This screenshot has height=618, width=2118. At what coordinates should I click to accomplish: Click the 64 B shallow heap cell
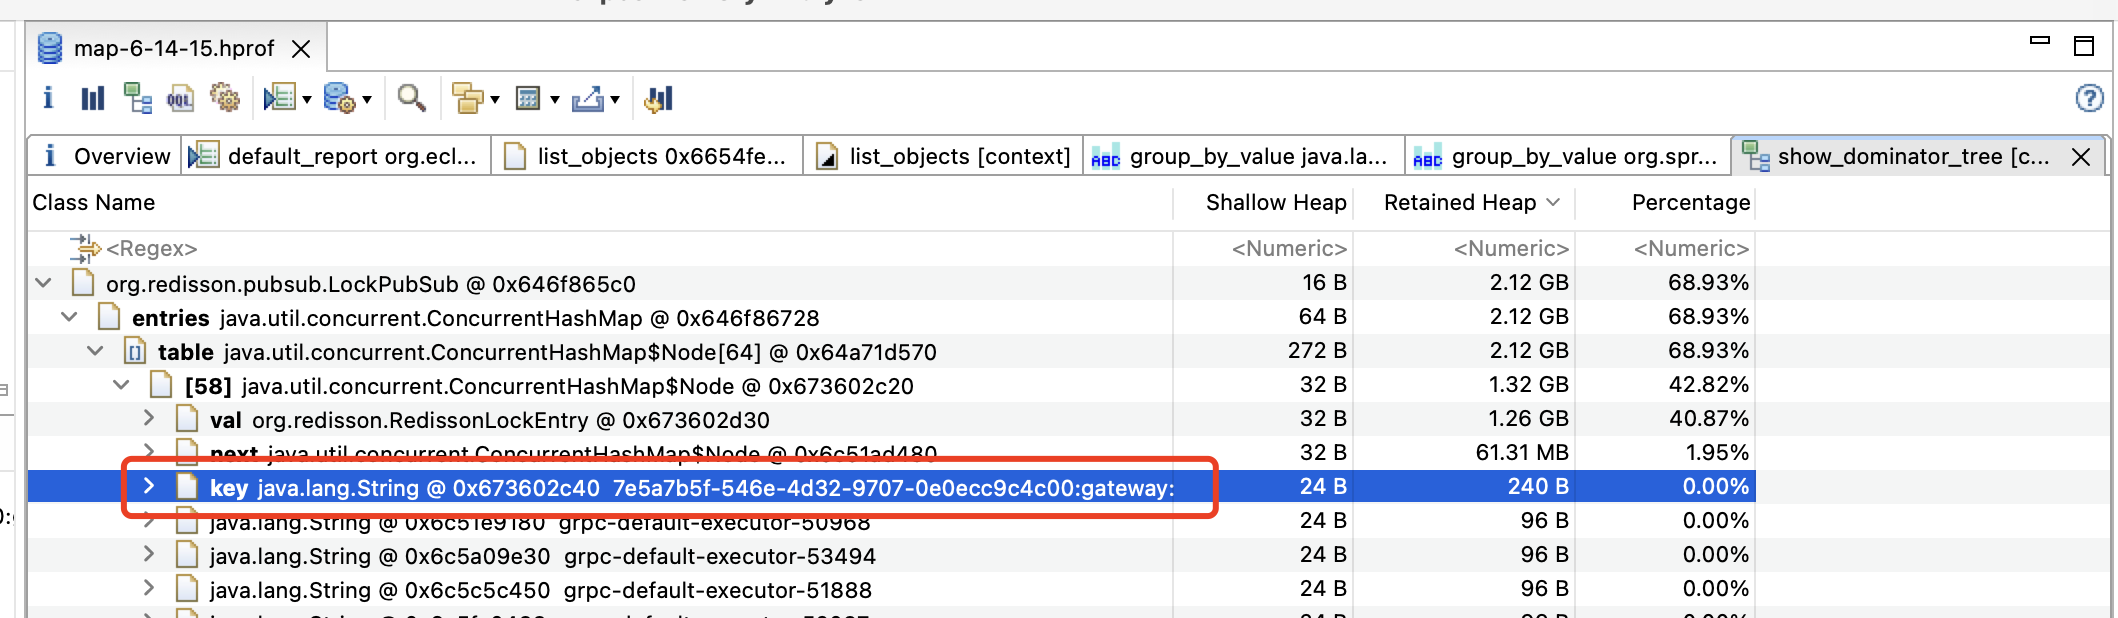click(x=1323, y=317)
